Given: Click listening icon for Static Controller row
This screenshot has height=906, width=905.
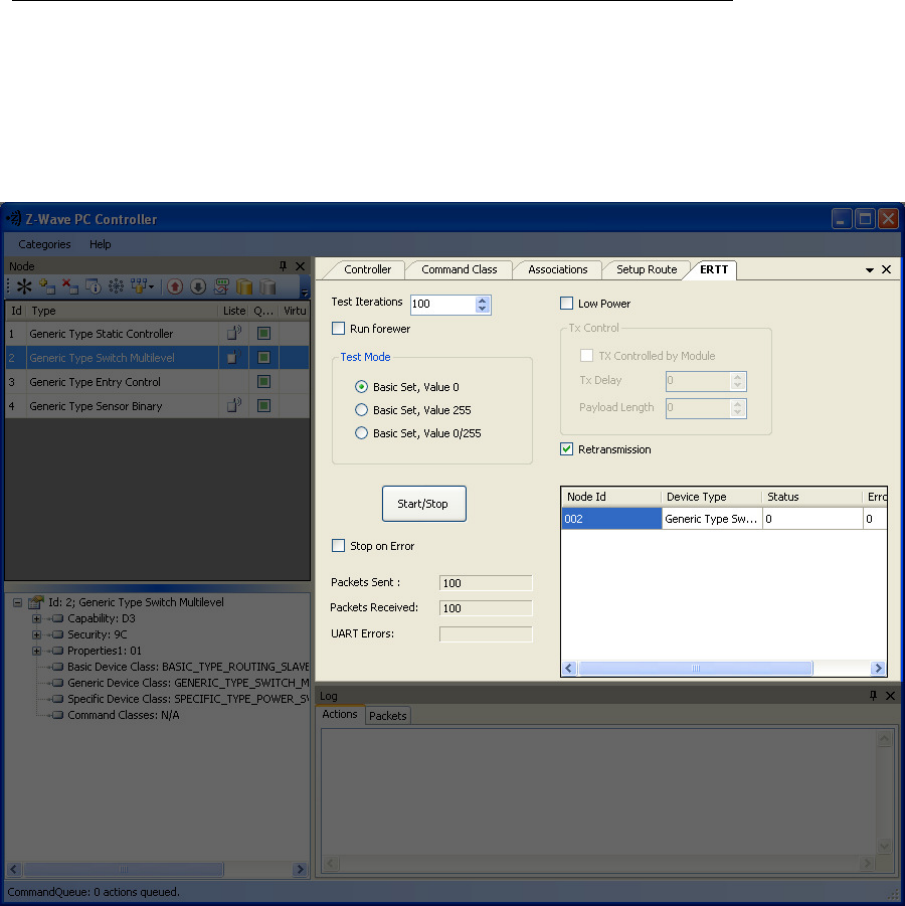Looking at the screenshot, I should tap(233, 333).
